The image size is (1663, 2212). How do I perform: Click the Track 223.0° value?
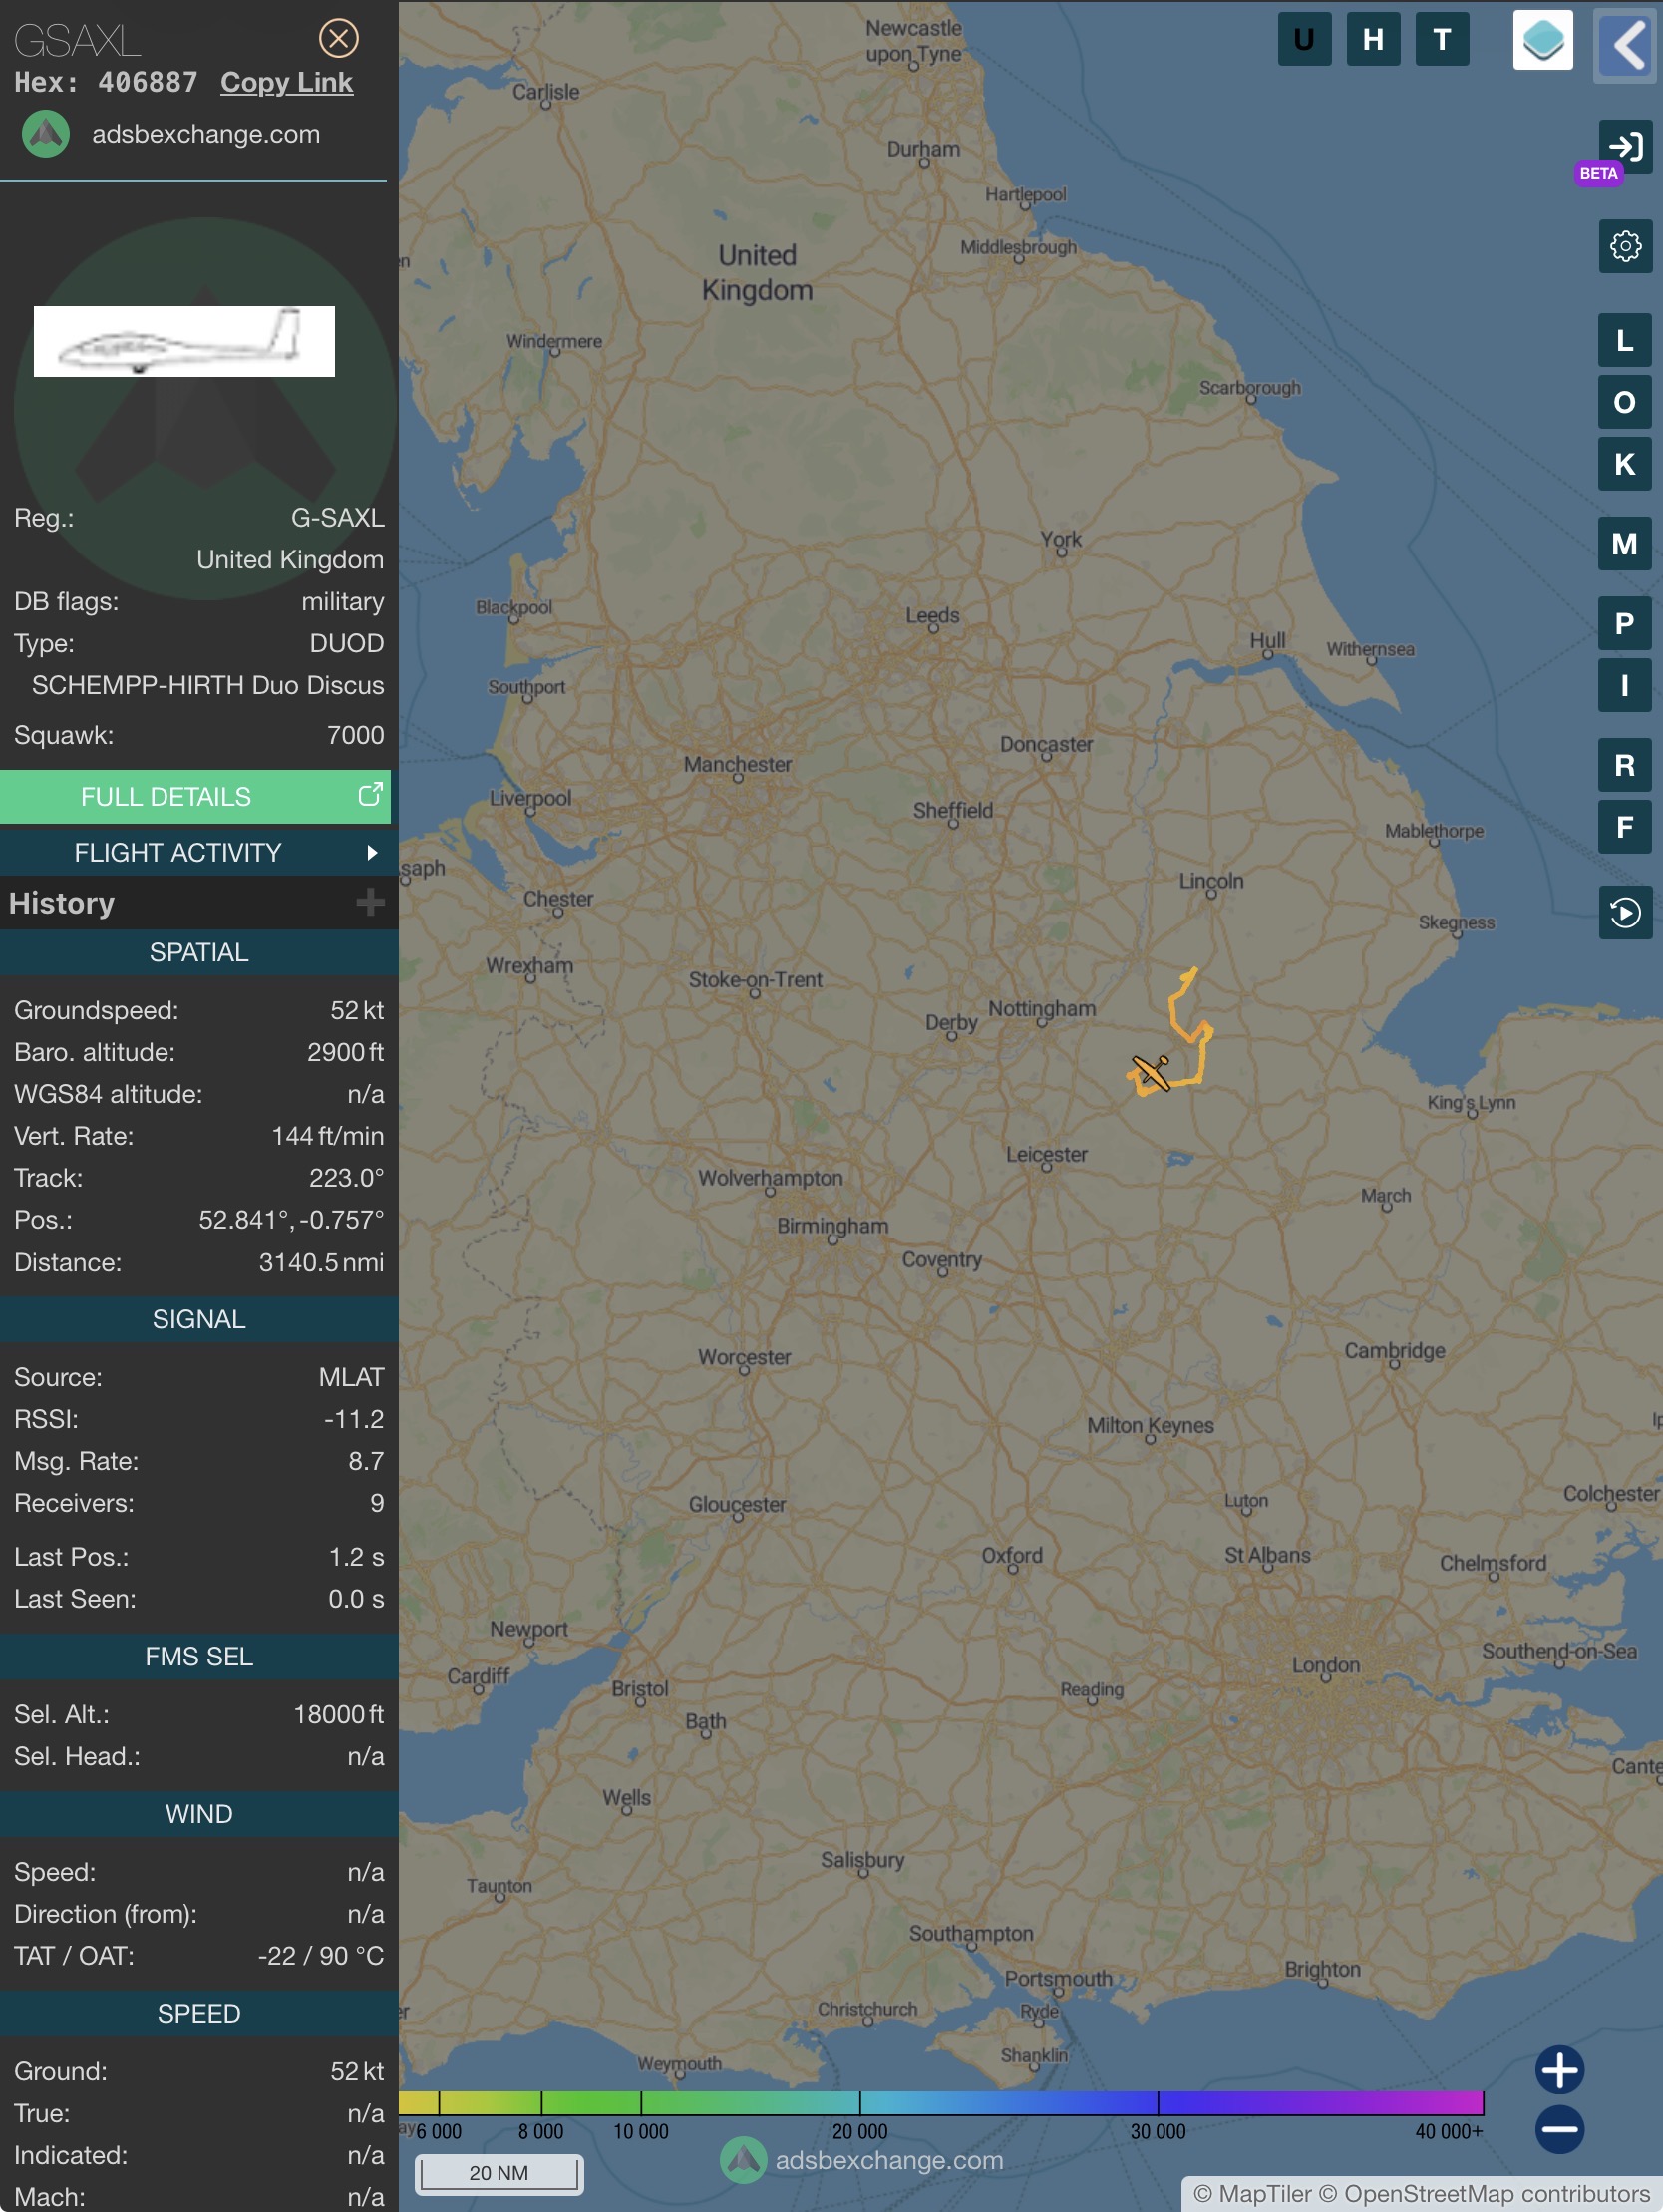click(x=346, y=1178)
